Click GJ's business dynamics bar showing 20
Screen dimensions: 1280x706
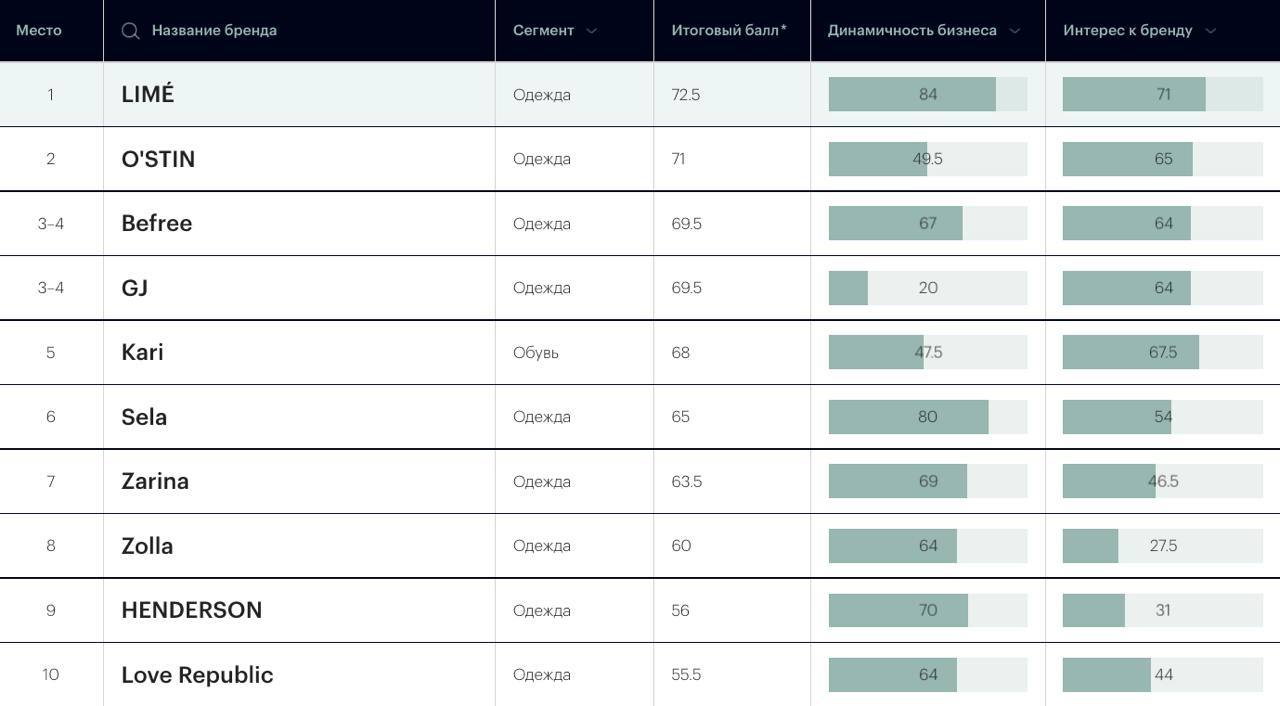click(927, 288)
